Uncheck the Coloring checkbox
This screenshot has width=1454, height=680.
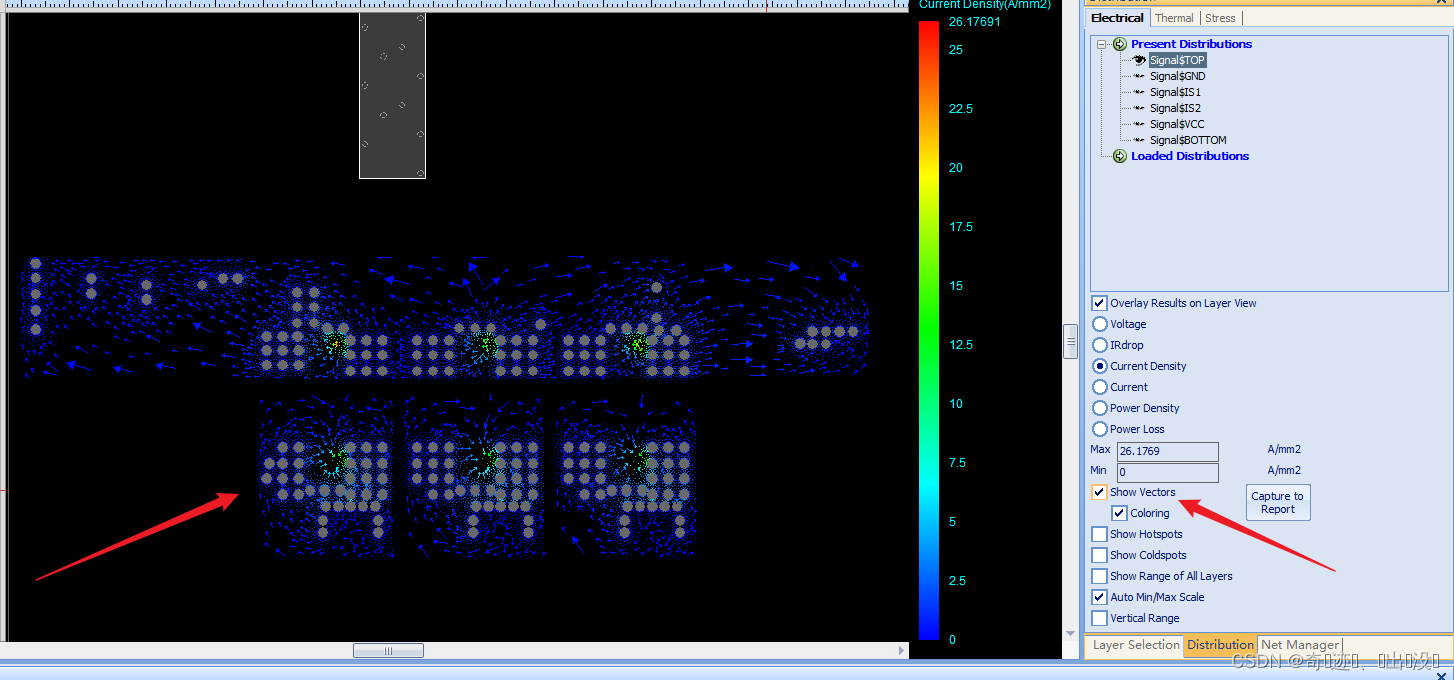[1120, 513]
